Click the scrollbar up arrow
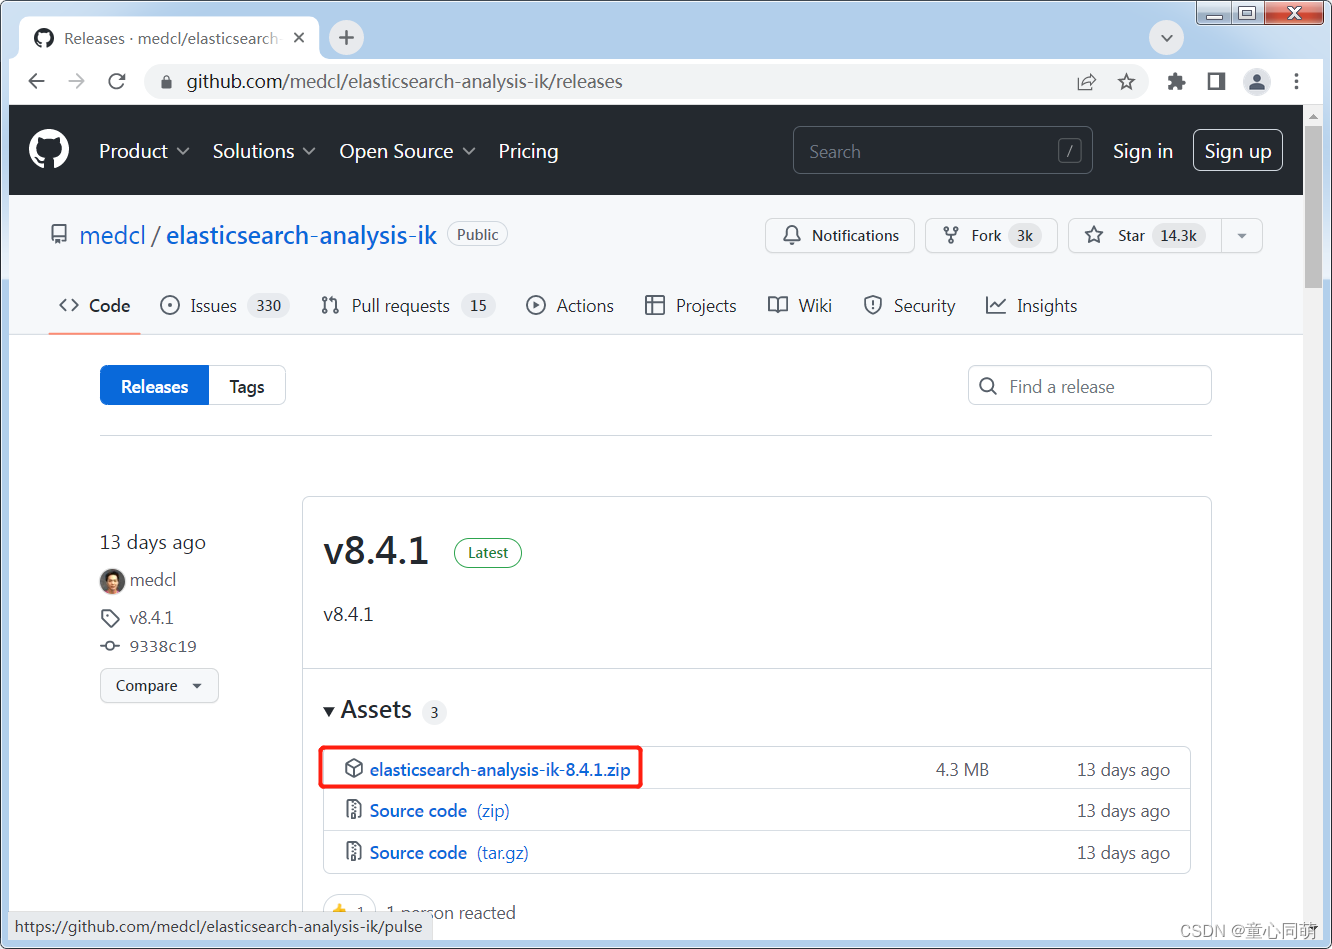This screenshot has width=1332, height=949. [1313, 115]
